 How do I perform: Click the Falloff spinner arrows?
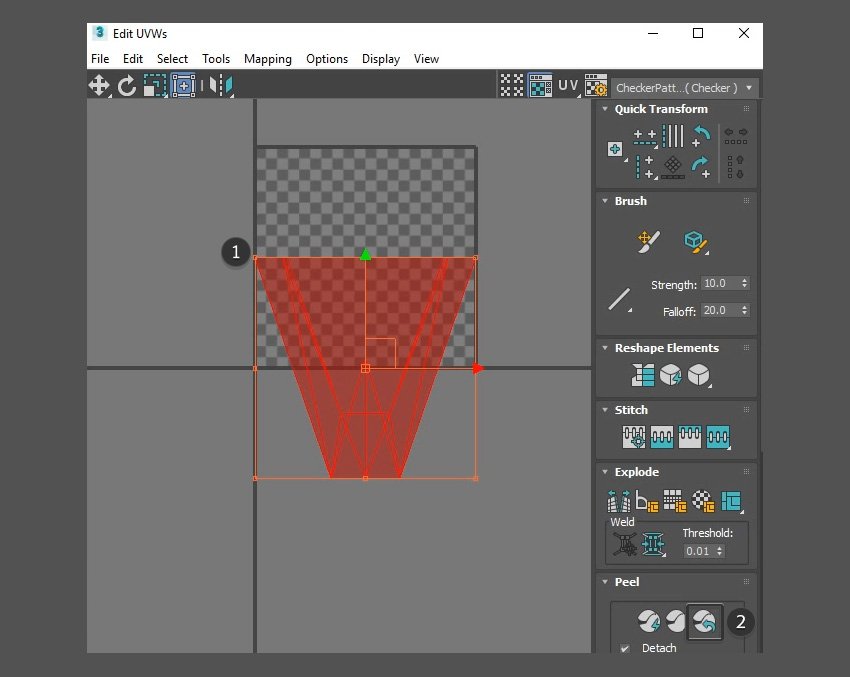744,311
